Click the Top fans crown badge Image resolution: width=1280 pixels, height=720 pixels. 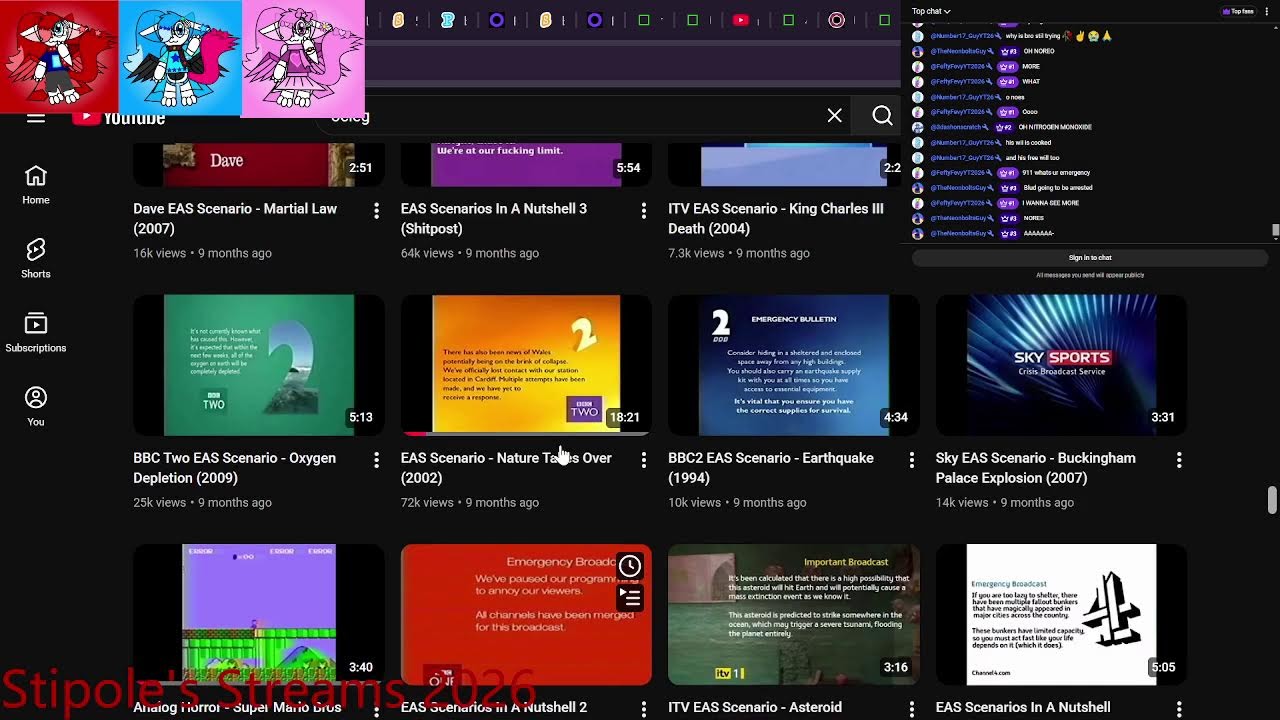1238,11
